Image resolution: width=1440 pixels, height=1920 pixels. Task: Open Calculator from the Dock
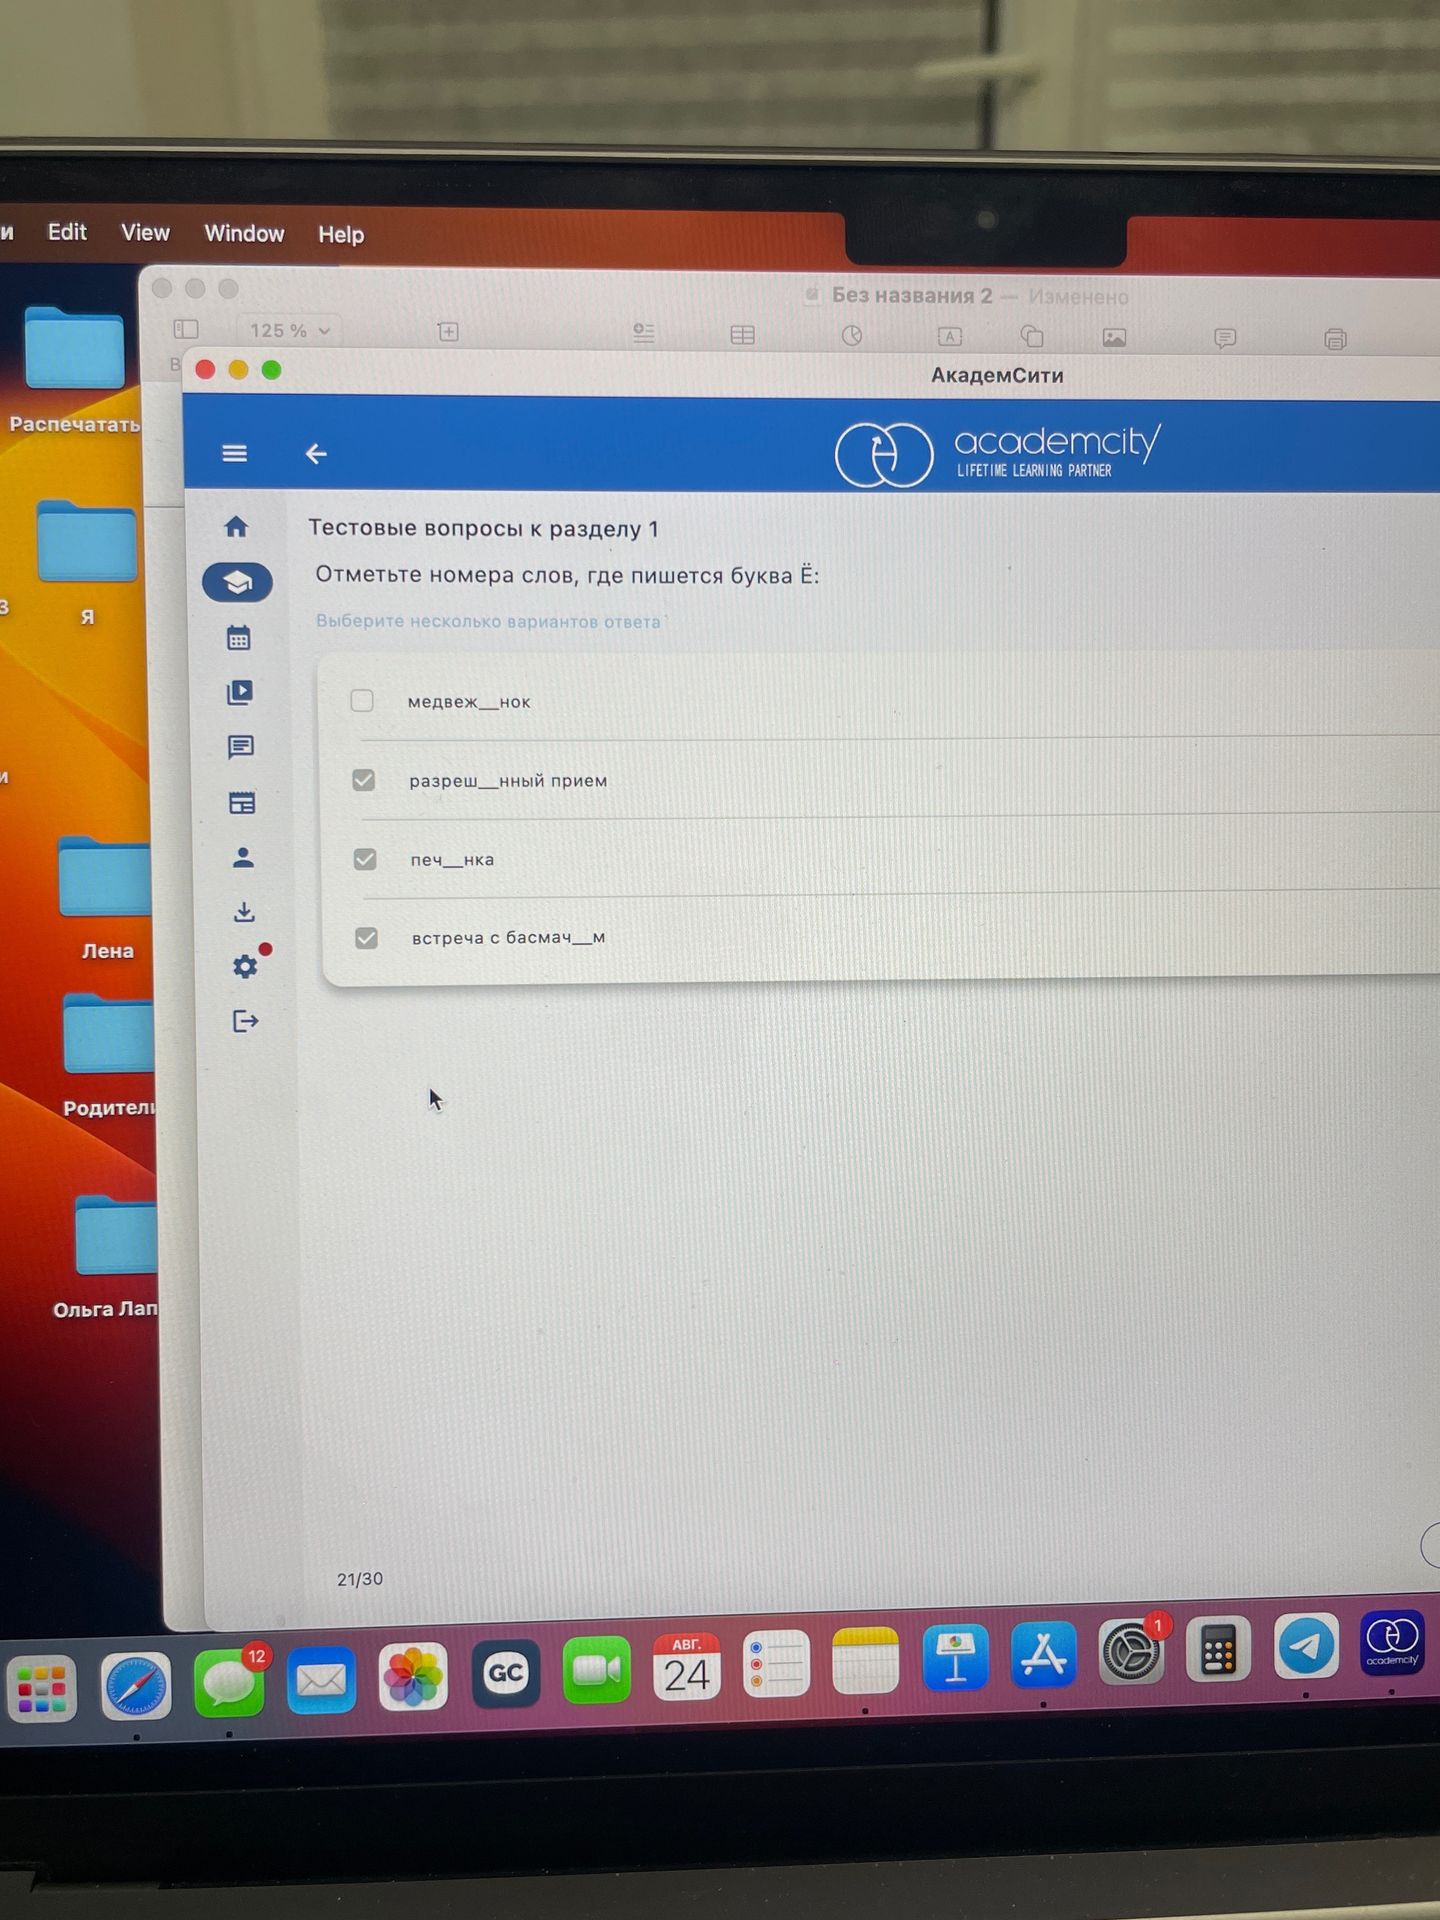pyautogui.click(x=1218, y=1650)
